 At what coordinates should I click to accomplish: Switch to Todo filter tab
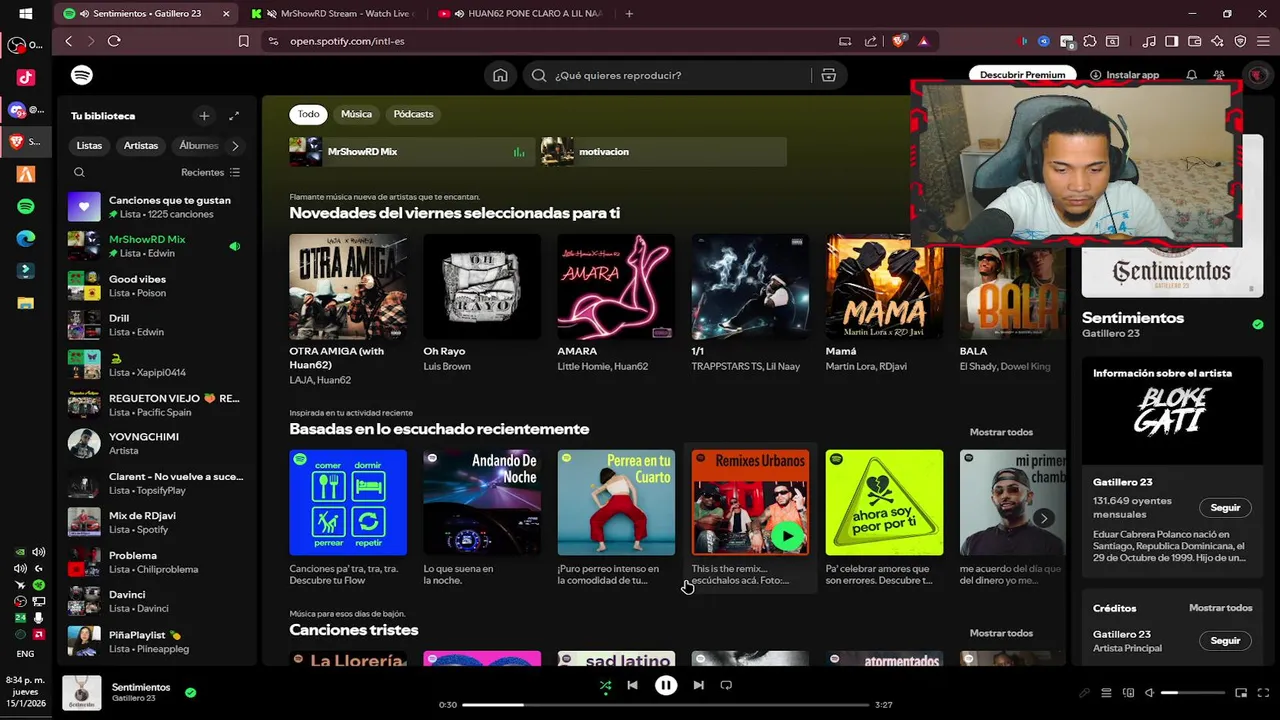pyautogui.click(x=309, y=114)
